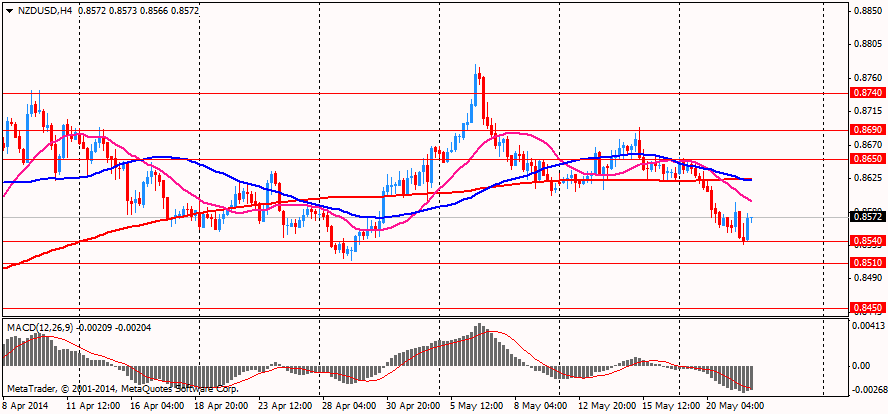
Task: Click the 30 Apr 20:00 time label
Action: 414,406
